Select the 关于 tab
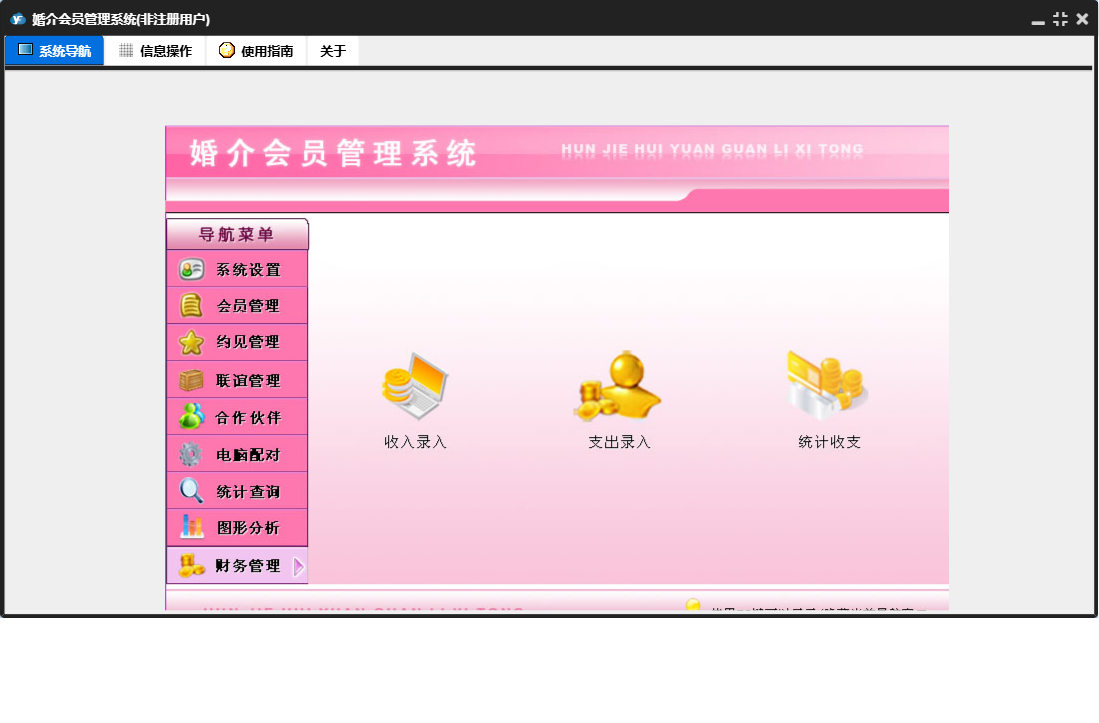The image size is (1099, 723). [x=333, y=51]
